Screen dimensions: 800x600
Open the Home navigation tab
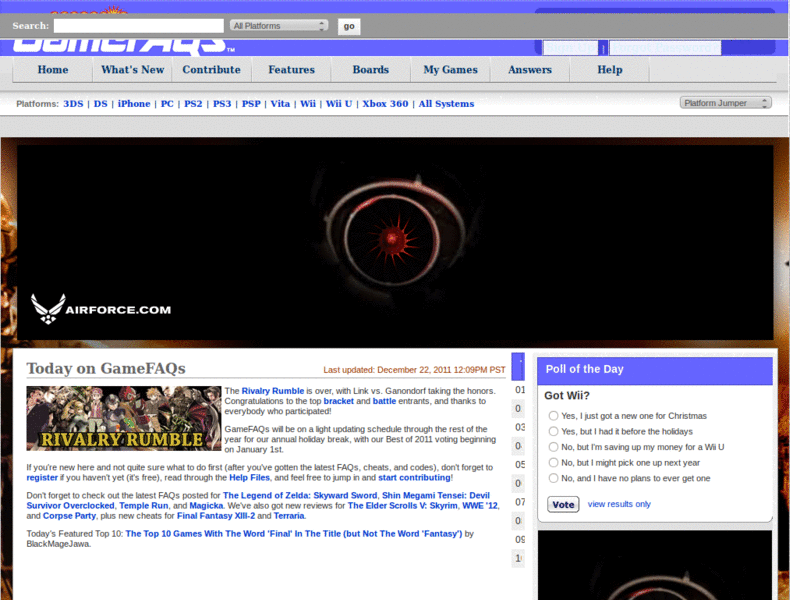click(53, 70)
